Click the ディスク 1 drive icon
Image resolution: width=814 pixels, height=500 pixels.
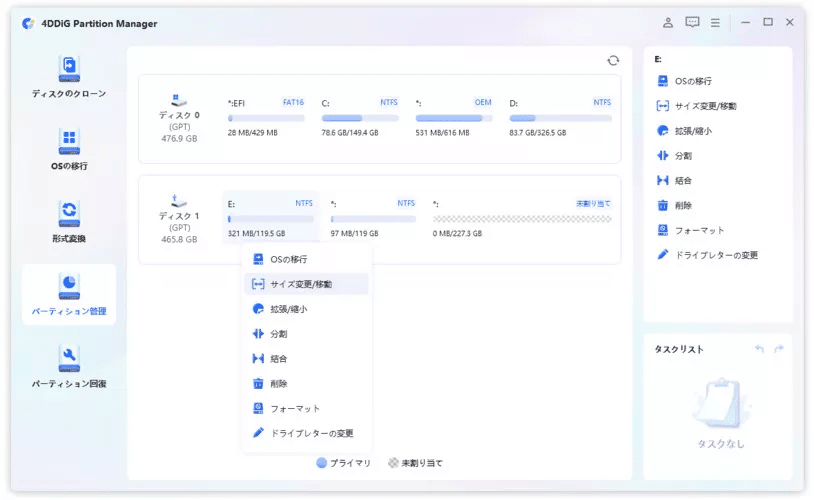(x=179, y=200)
